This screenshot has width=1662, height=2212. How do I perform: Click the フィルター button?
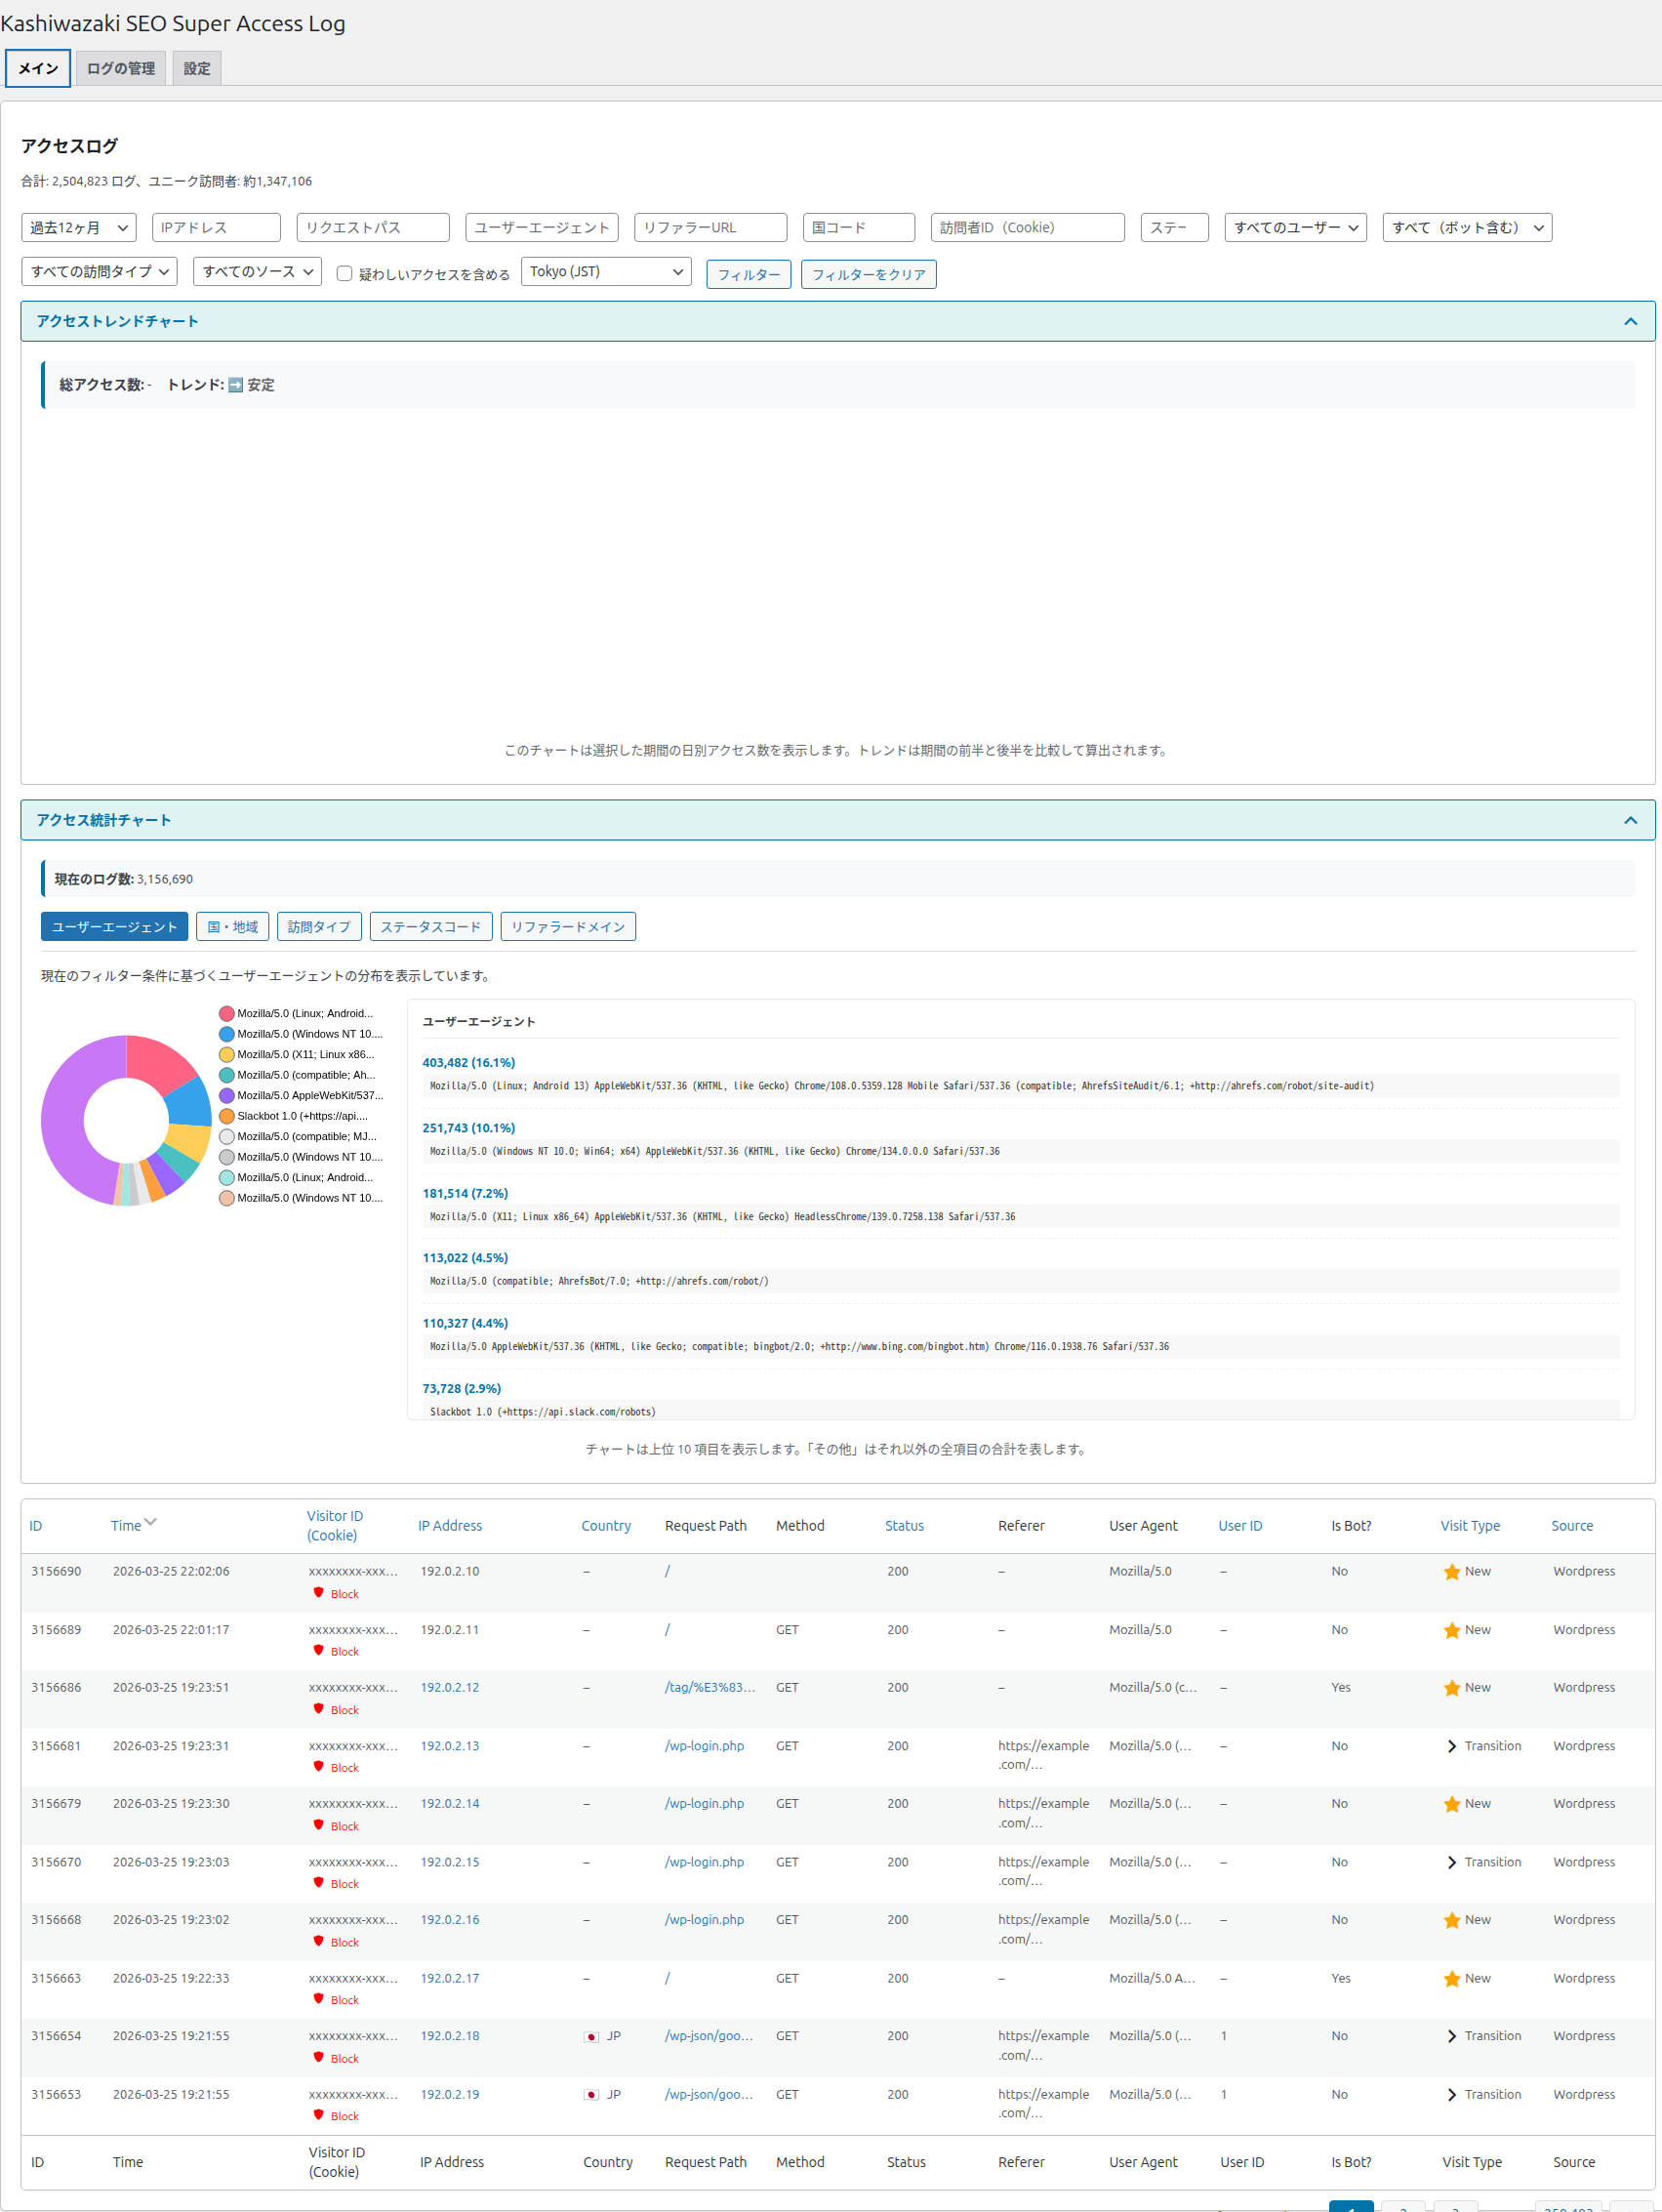coord(749,274)
